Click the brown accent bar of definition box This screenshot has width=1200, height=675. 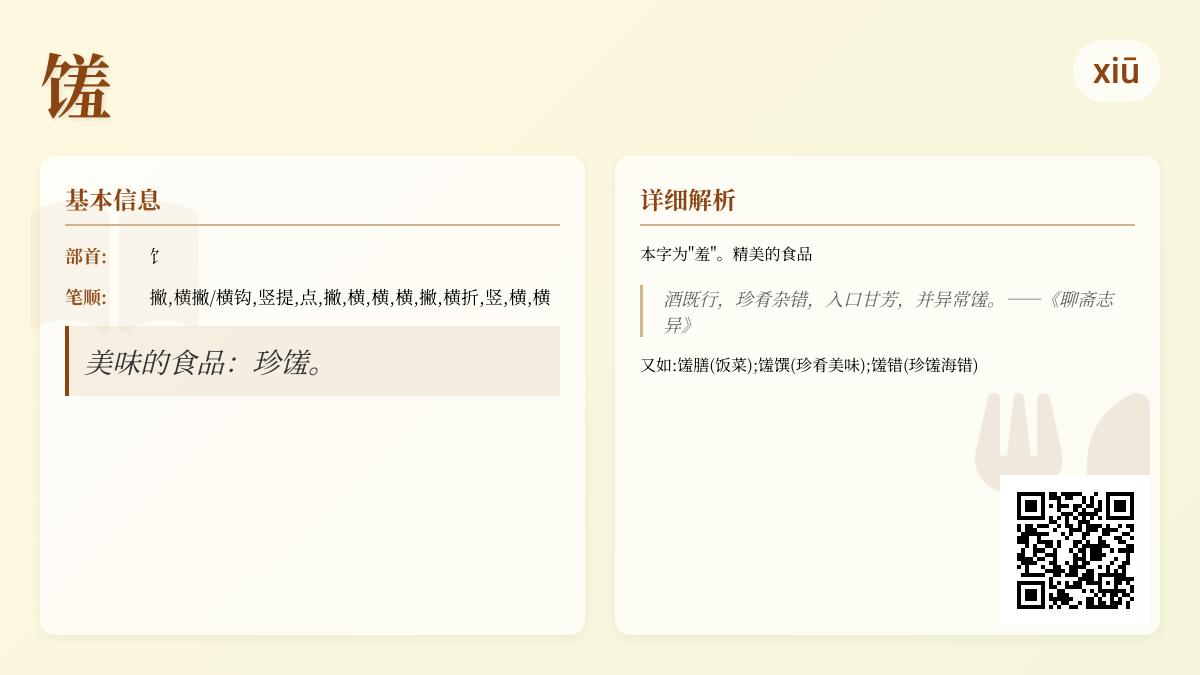coord(67,361)
